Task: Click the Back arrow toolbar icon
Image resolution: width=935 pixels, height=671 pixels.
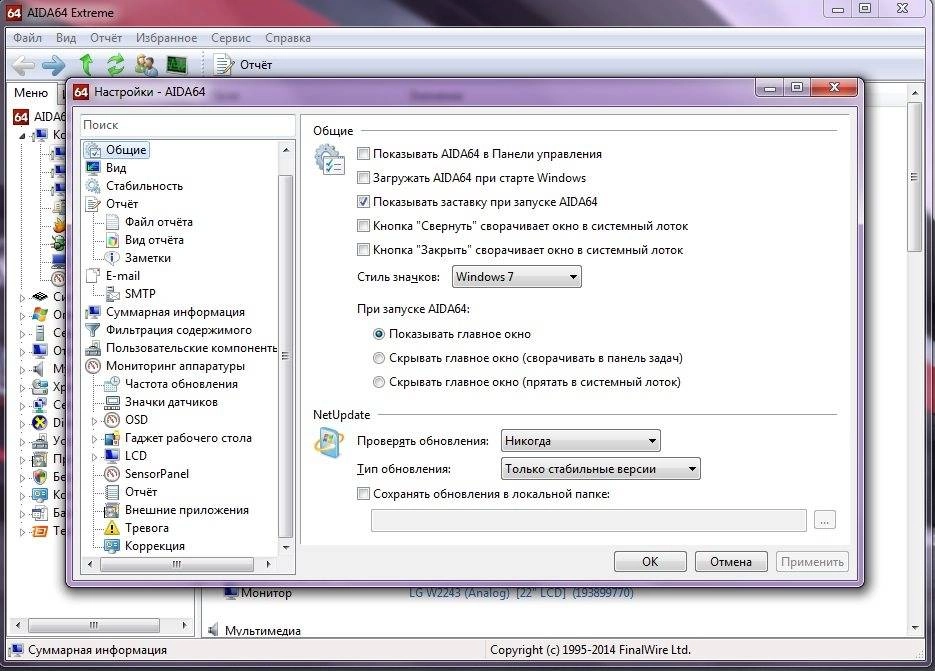Action: (23, 65)
